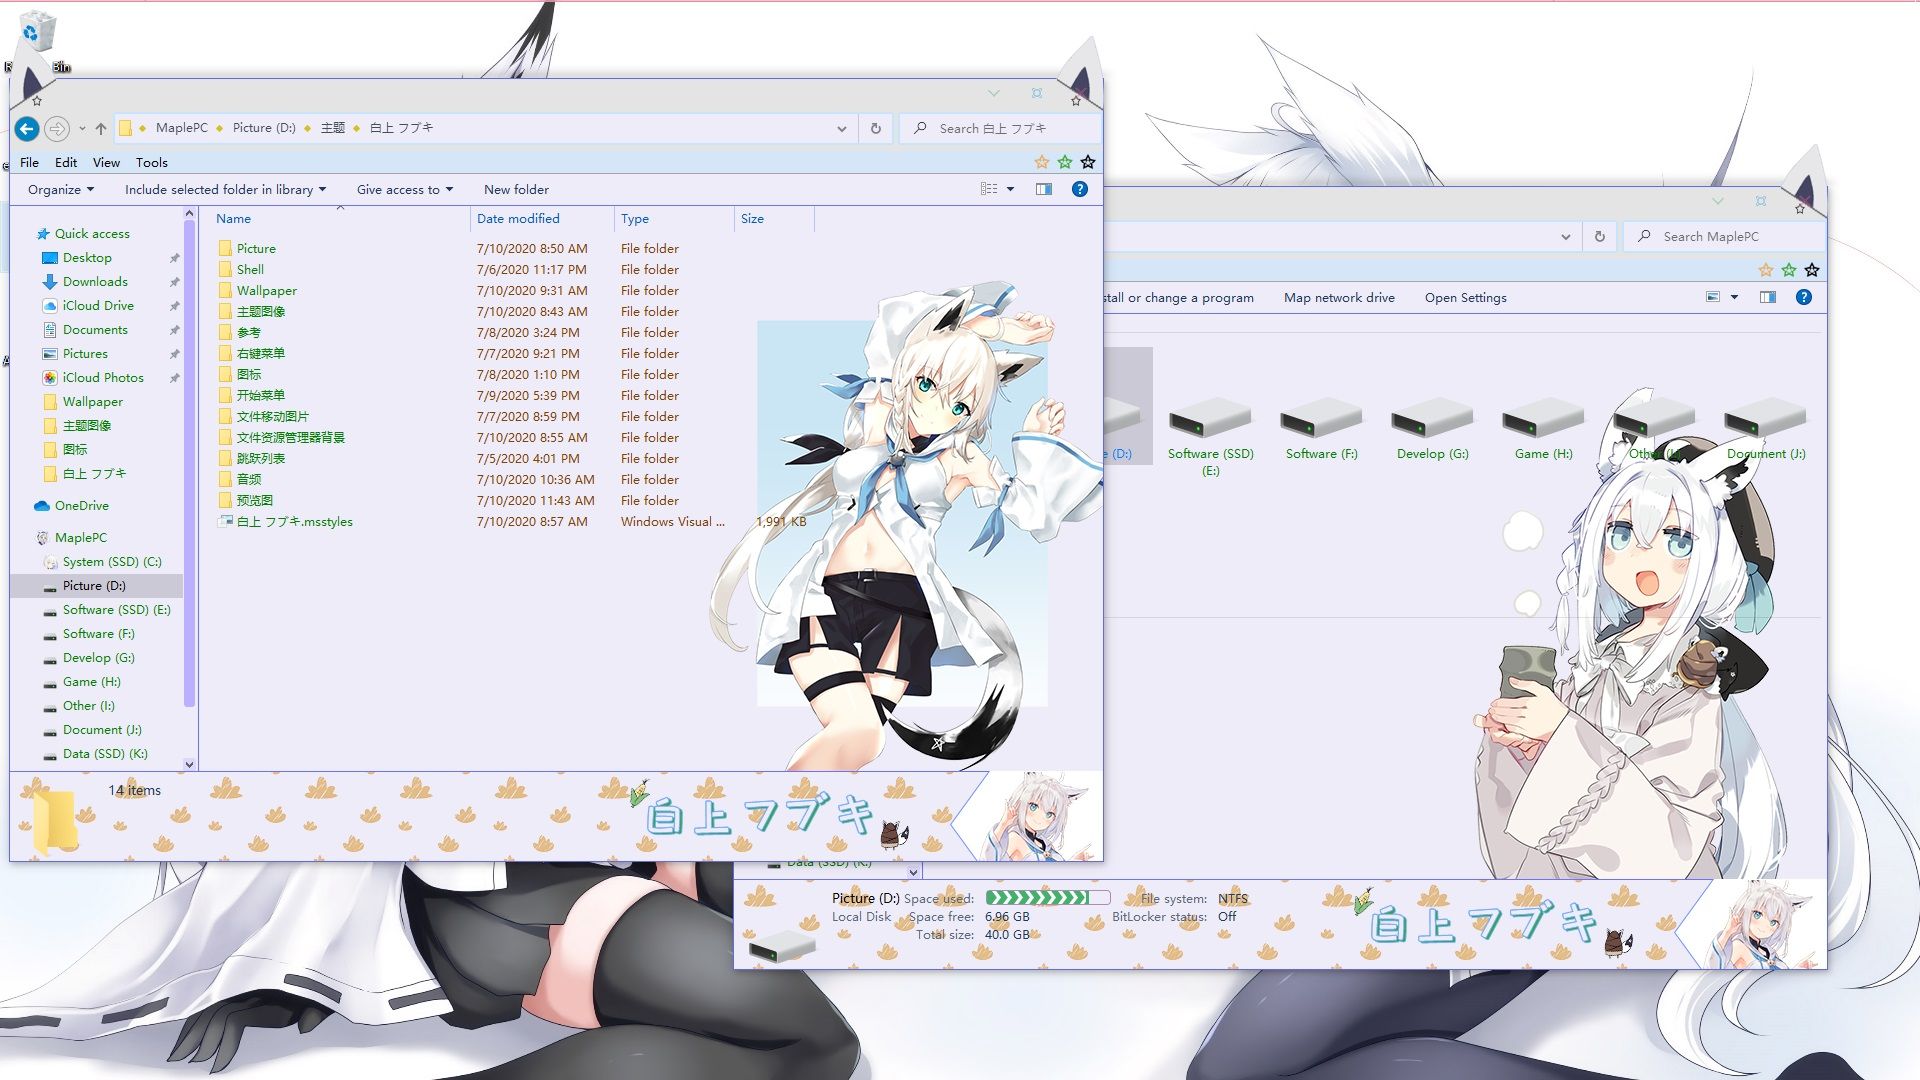This screenshot has width=1920, height=1080.
Task: Open recent locations dropdown arrow
Action: pyautogui.click(x=82, y=128)
